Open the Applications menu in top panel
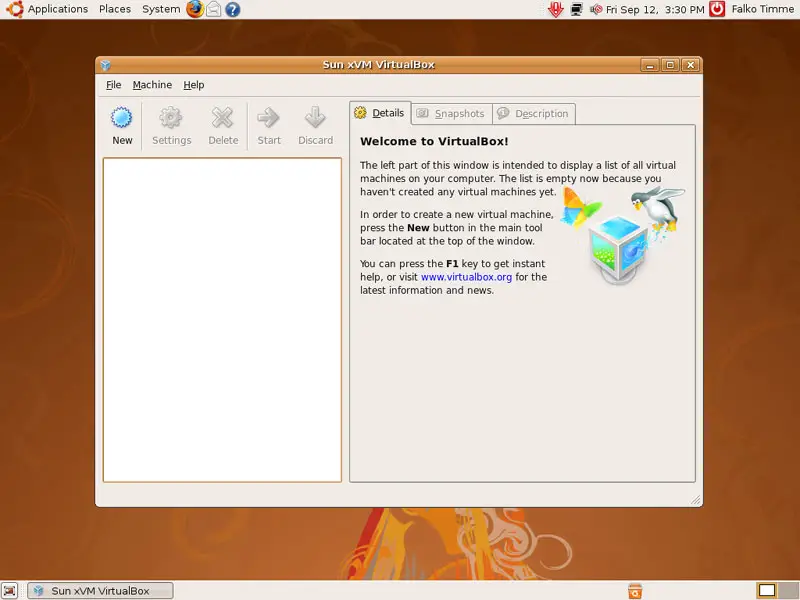The height and width of the screenshot is (600, 800). (x=58, y=9)
